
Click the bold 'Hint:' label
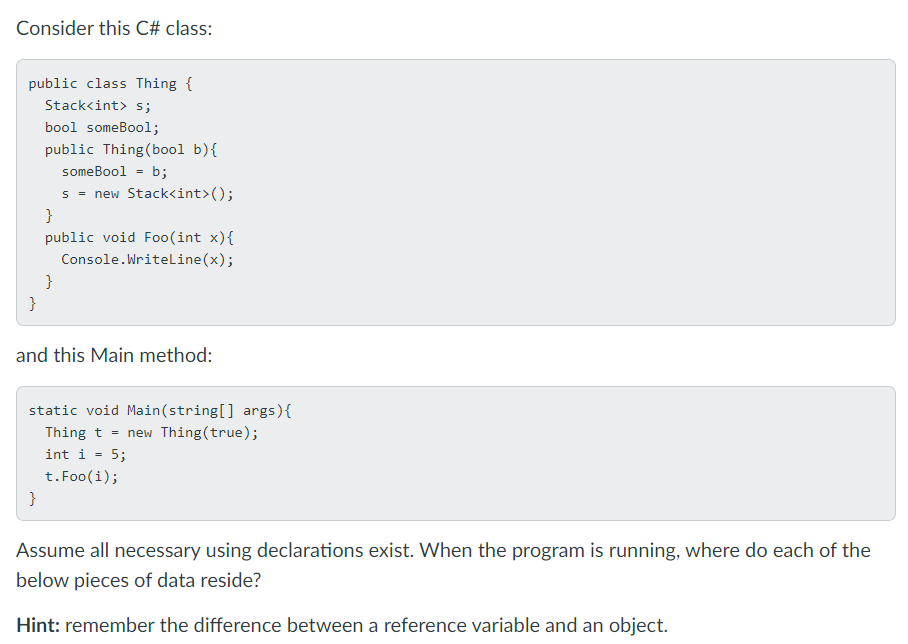[x=38, y=625]
